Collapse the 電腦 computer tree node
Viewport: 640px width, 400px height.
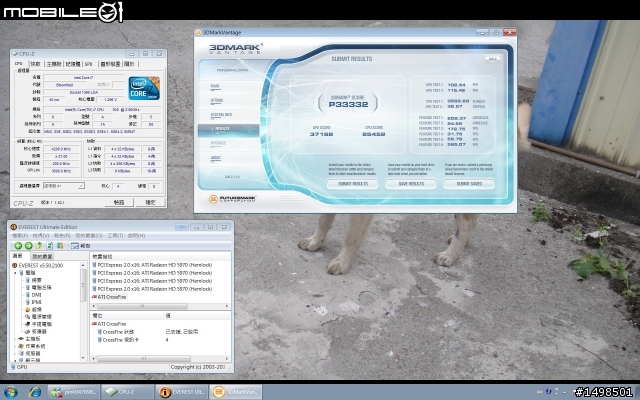[16, 273]
